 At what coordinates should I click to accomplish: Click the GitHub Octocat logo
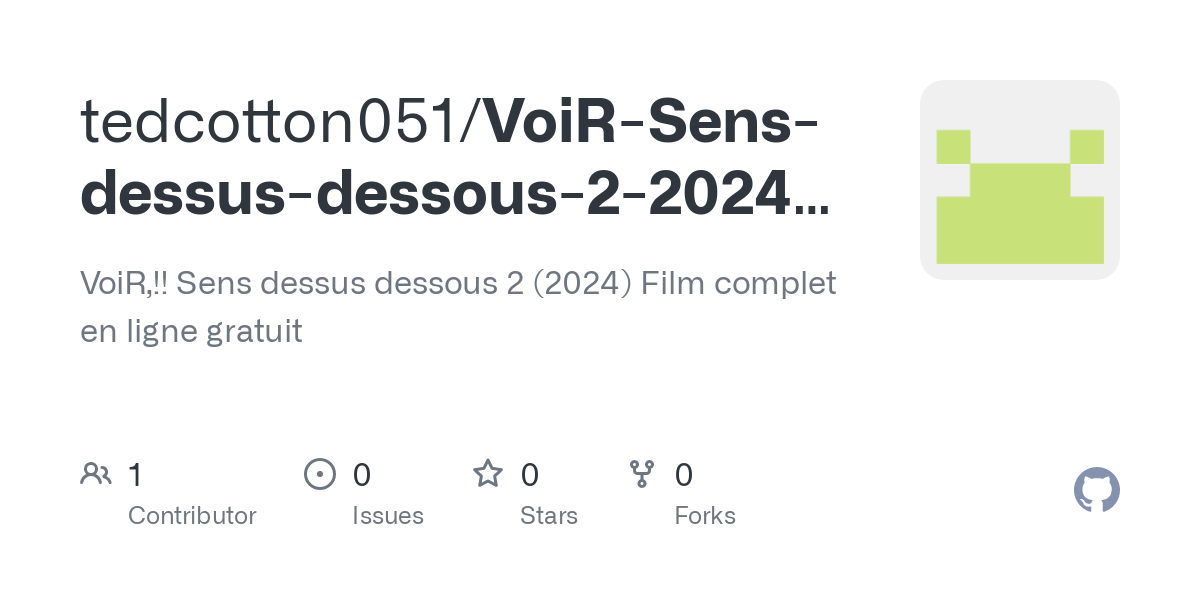(x=1097, y=491)
